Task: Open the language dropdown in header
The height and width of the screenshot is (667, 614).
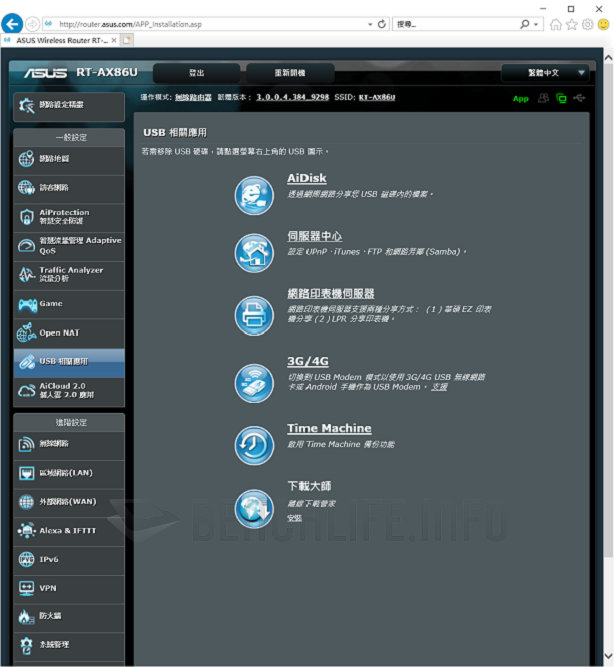Action: click(x=545, y=73)
